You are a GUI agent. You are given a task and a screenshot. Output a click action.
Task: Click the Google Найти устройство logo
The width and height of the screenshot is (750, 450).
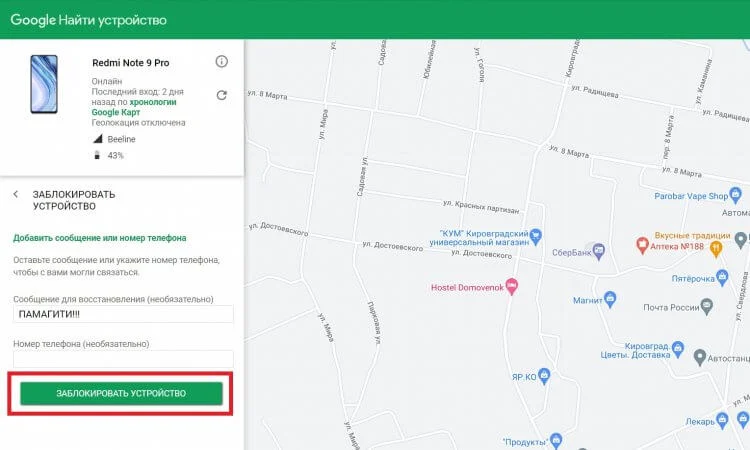coord(89,20)
